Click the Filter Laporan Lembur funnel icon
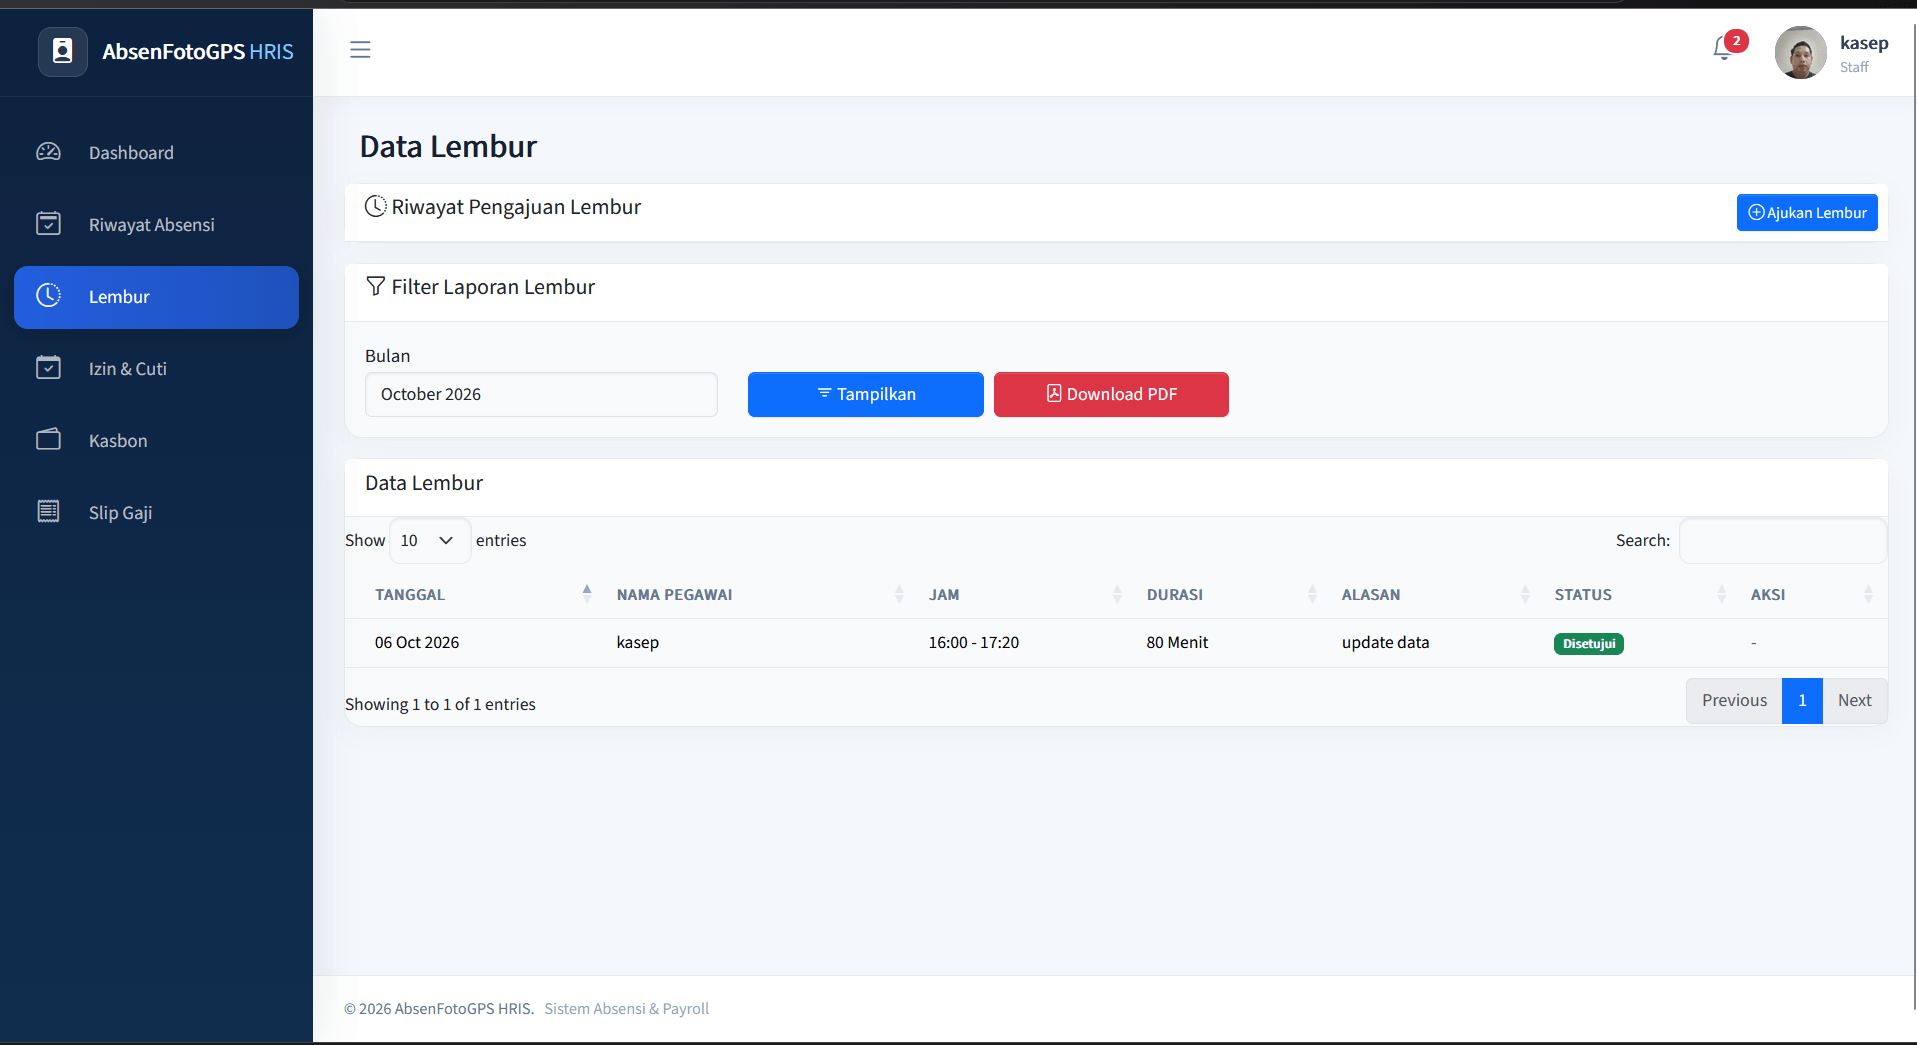Viewport: 1917px width, 1045px height. (375, 286)
